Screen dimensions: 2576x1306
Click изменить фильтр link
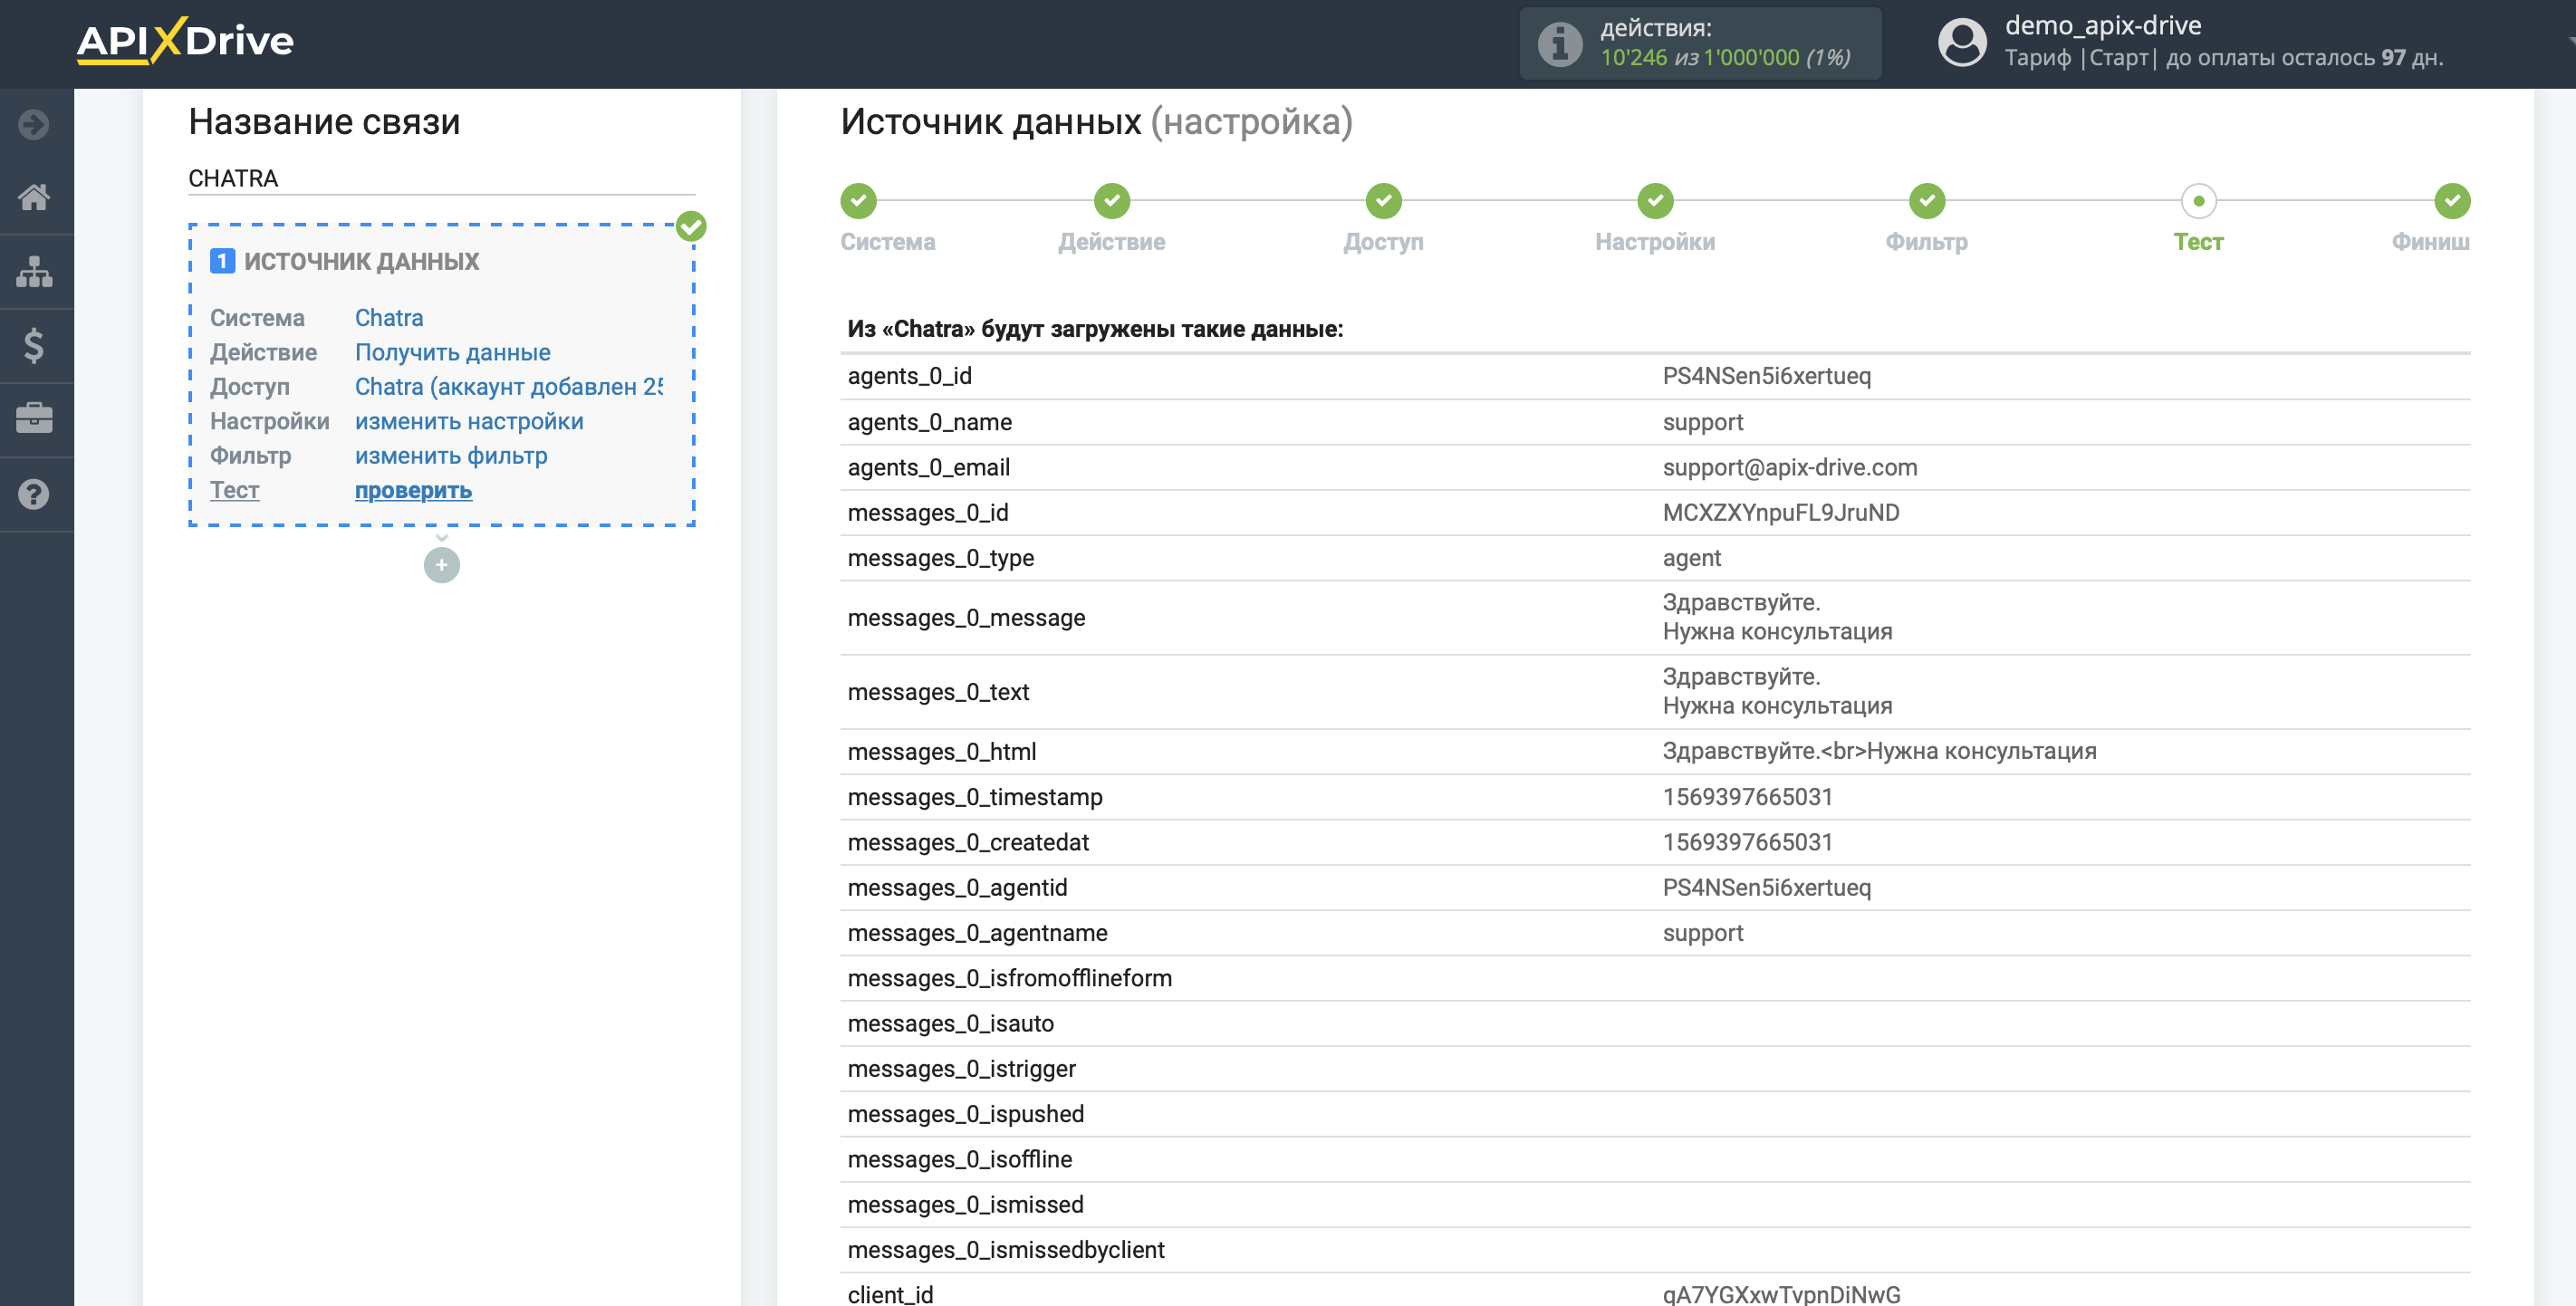451,456
